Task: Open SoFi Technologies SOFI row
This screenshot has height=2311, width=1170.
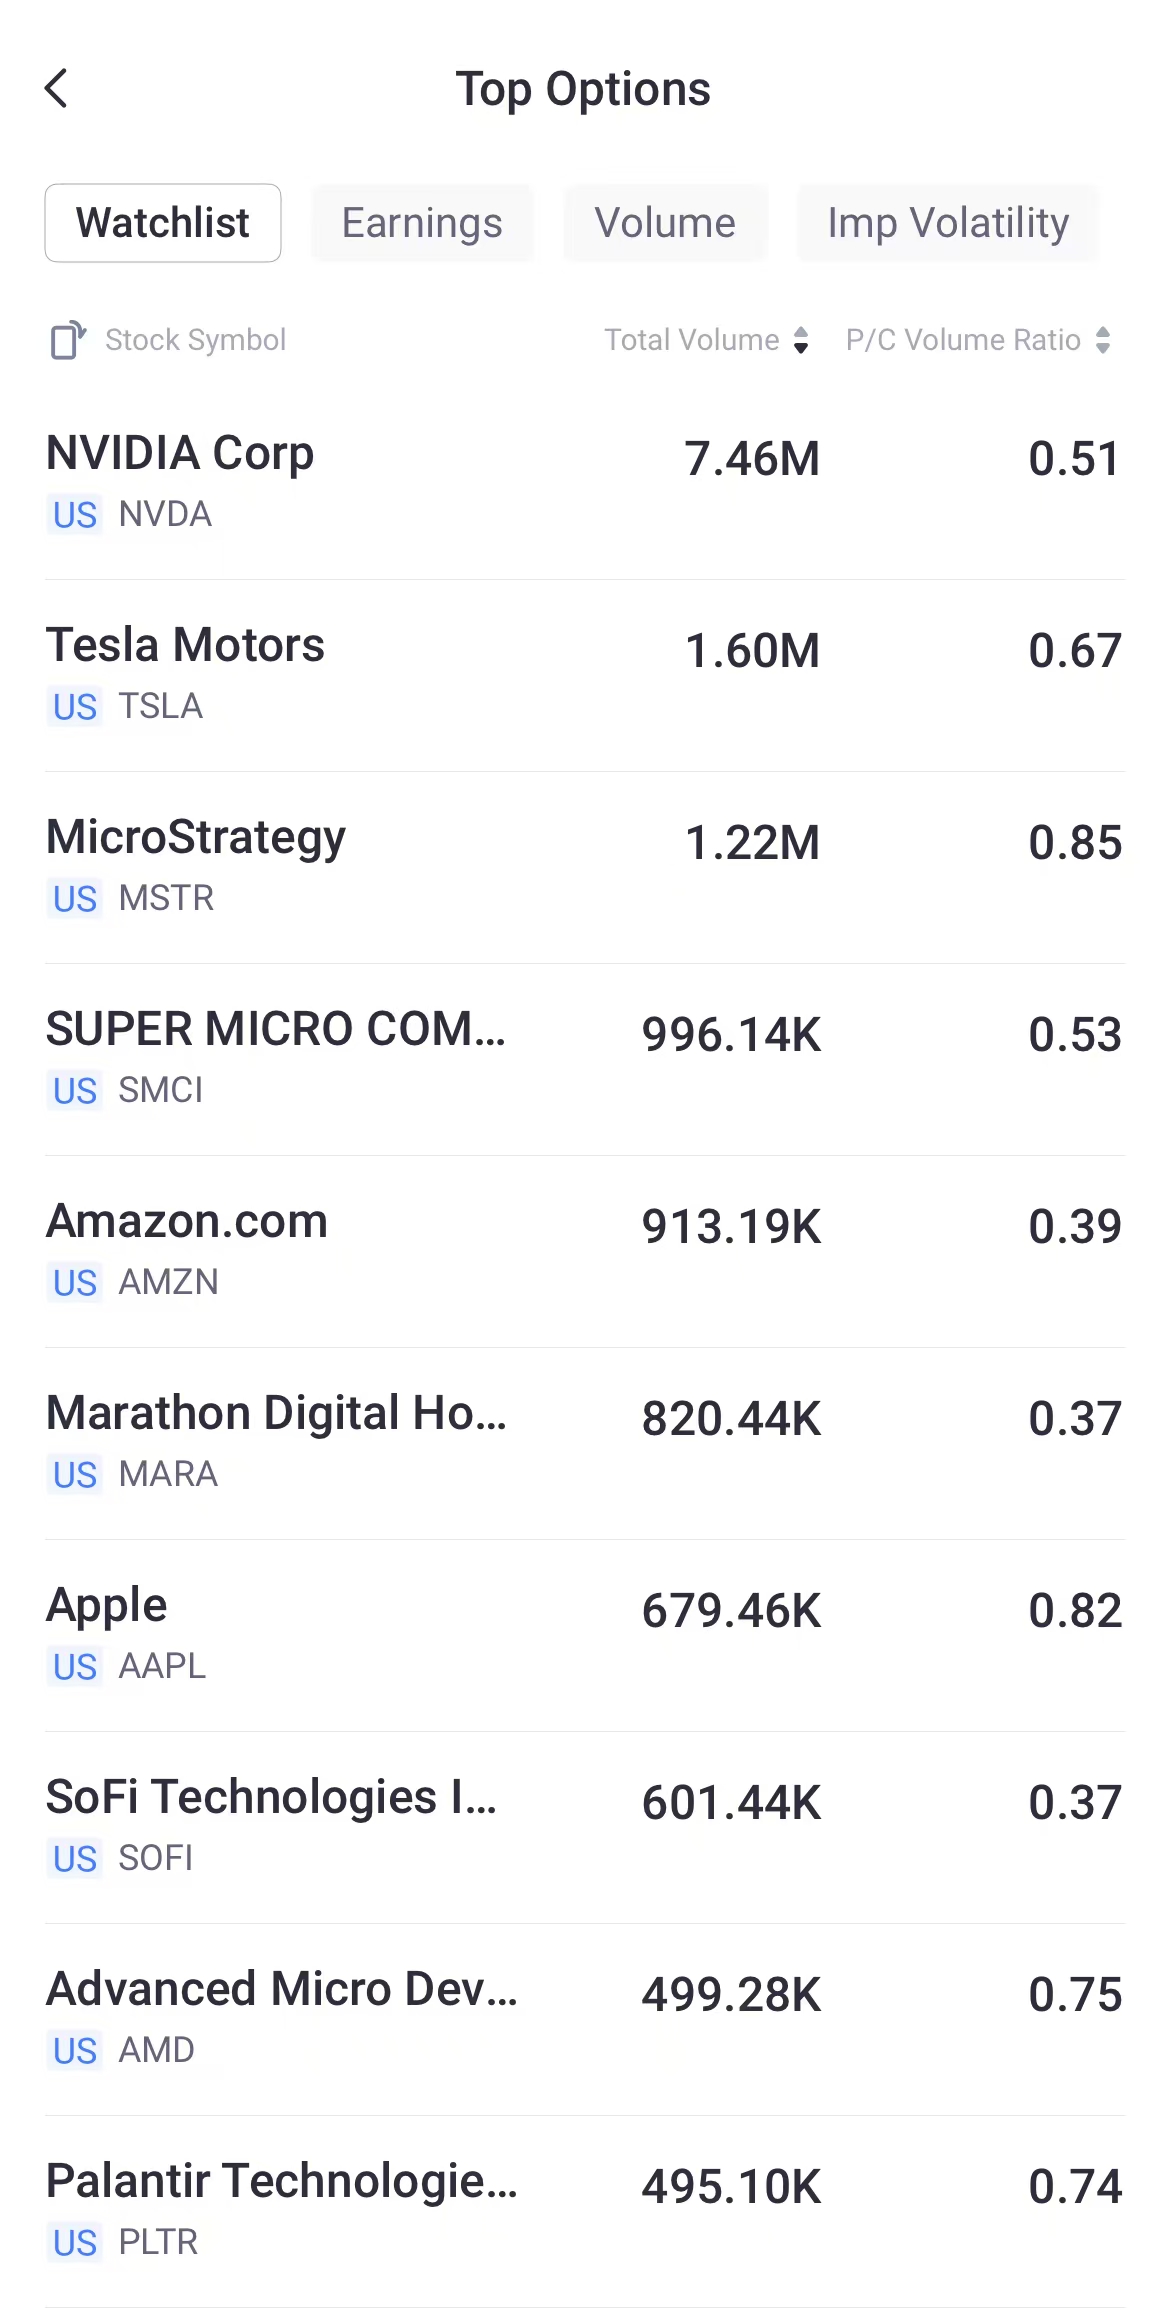Action: pyautogui.click(x=585, y=1826)
